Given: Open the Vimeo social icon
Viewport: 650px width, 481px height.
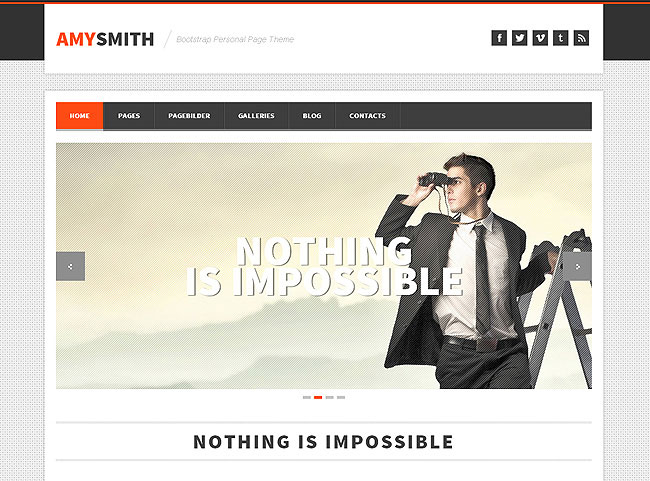Looking at the screenshot, I should coord(540,38).
